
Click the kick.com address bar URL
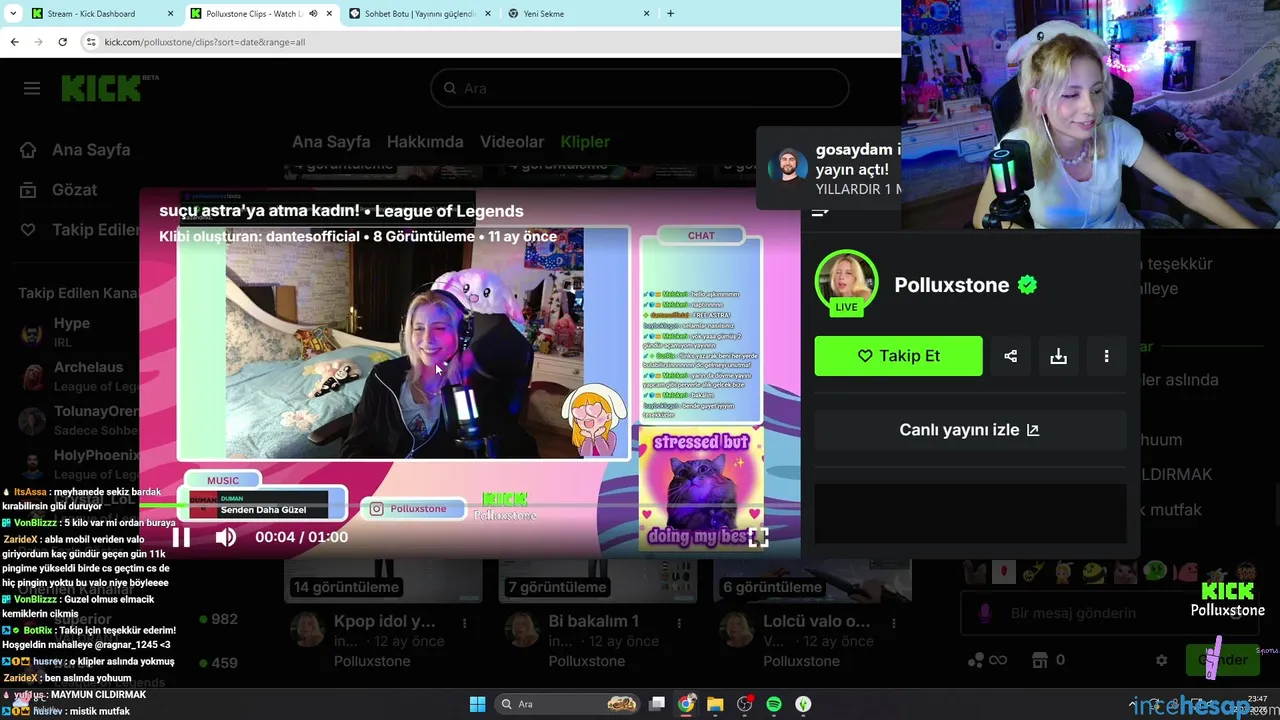[205, 42]
